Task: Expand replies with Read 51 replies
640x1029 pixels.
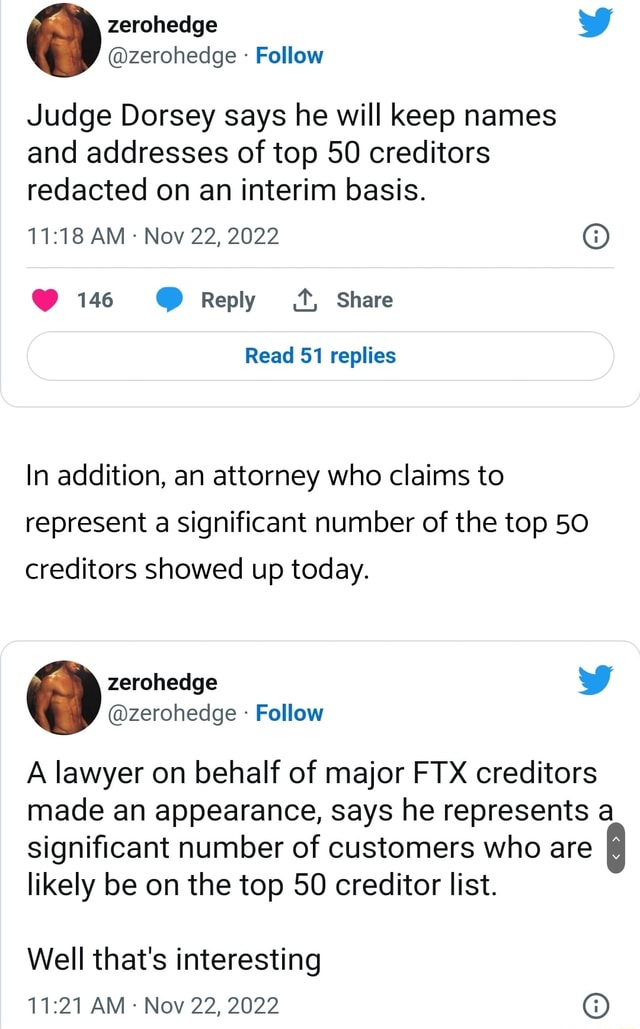Action: [x=320, y=356]
